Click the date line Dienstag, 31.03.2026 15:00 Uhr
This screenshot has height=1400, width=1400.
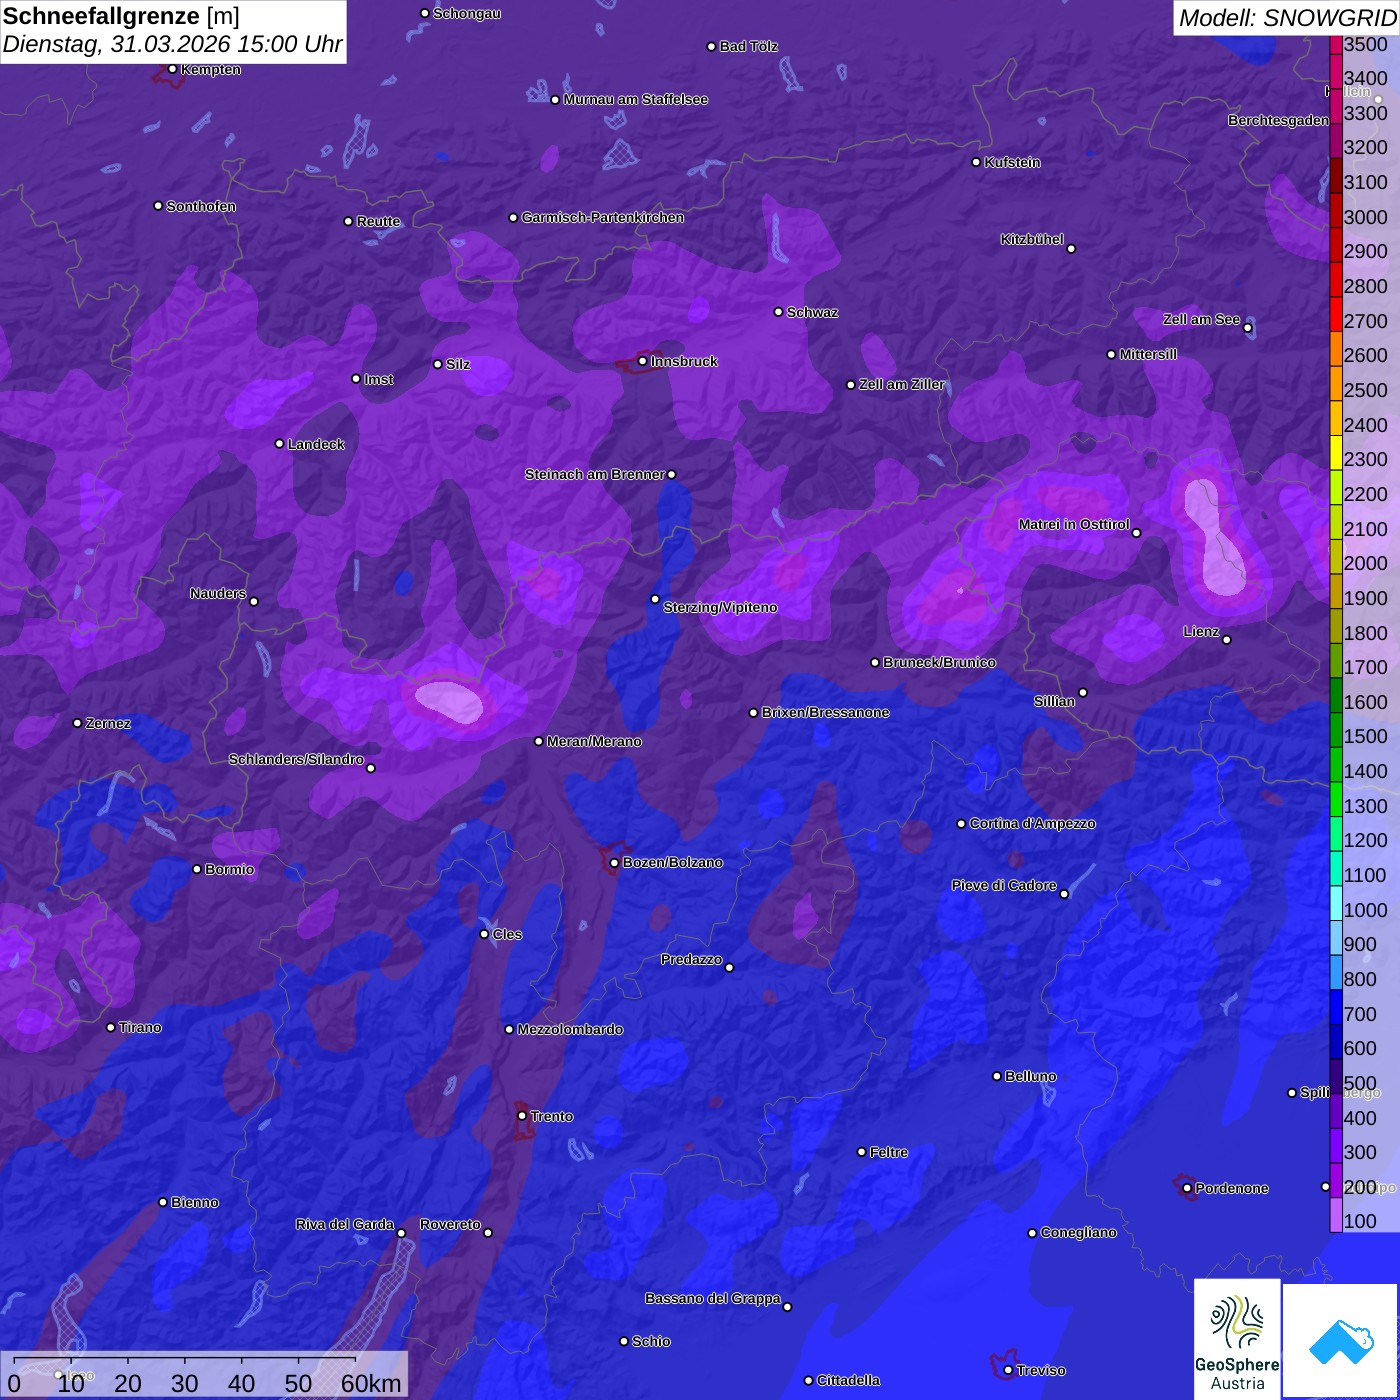click(172, 45)
